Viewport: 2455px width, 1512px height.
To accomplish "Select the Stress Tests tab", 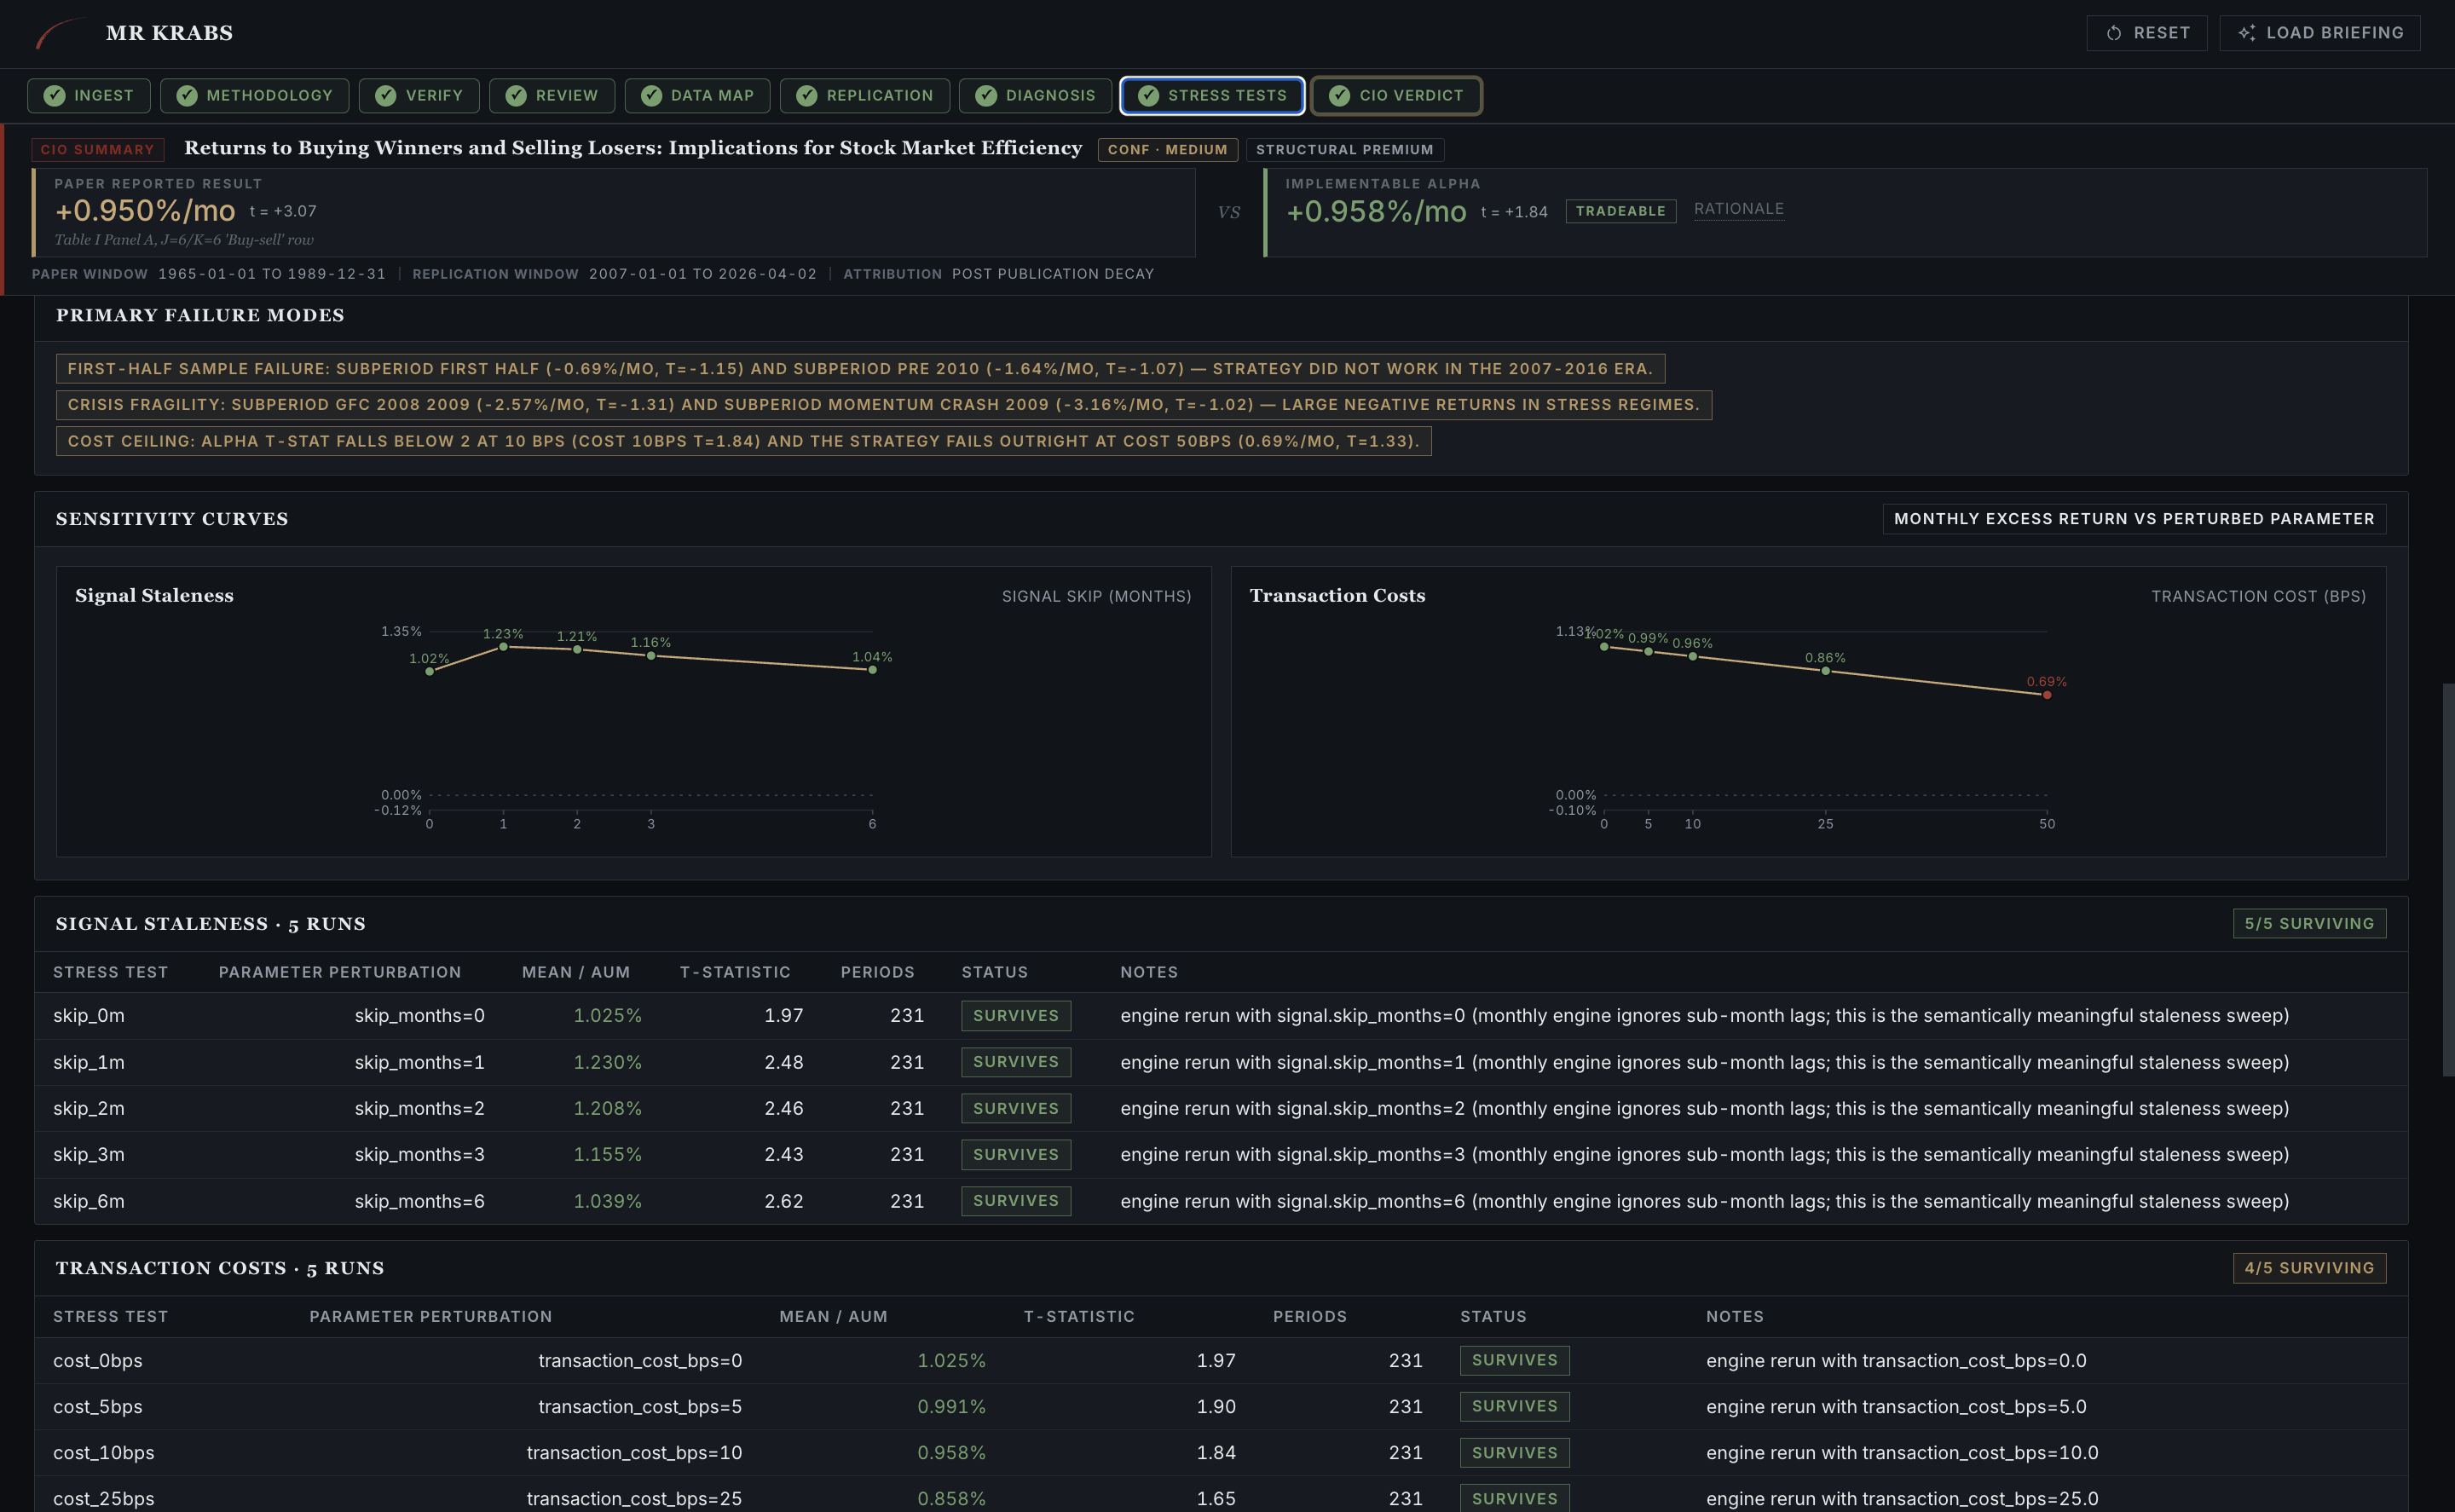I will click(1211, 96).
